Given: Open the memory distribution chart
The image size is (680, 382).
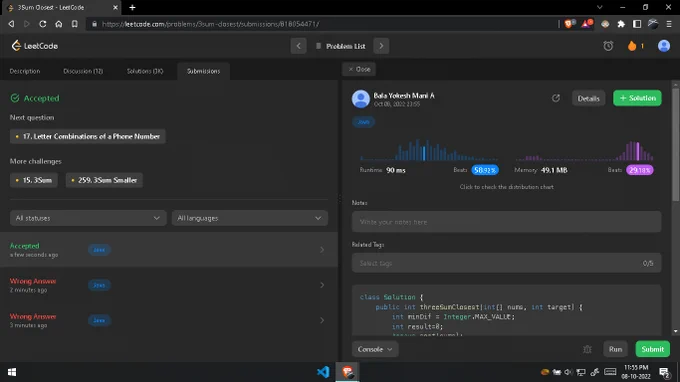Looking at the screenshot, I should (x=584, y=150).
